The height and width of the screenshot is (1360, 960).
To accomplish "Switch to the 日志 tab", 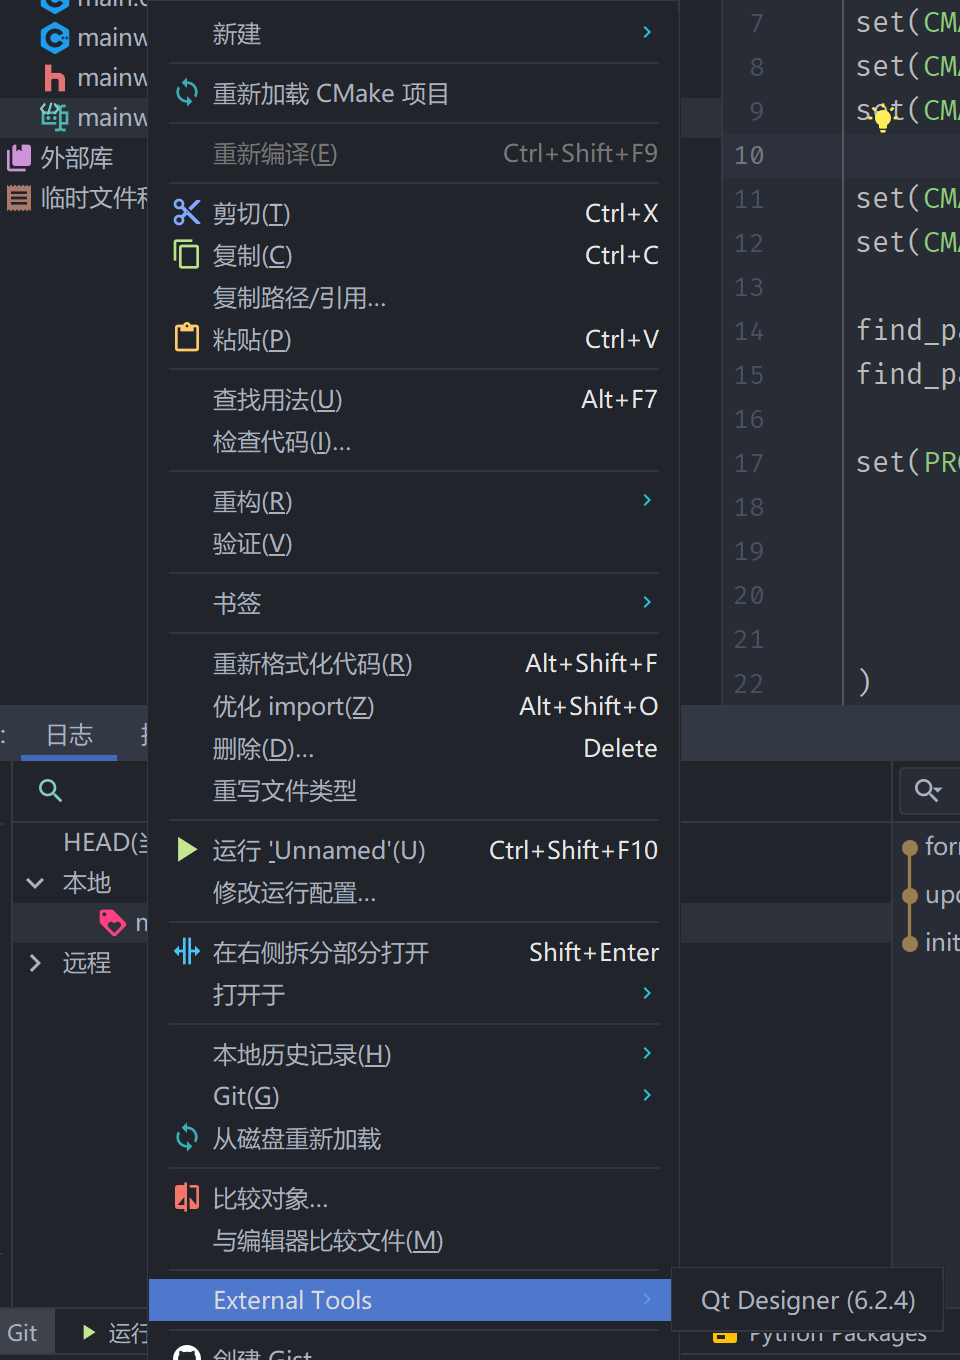I will tap(67, 734).
